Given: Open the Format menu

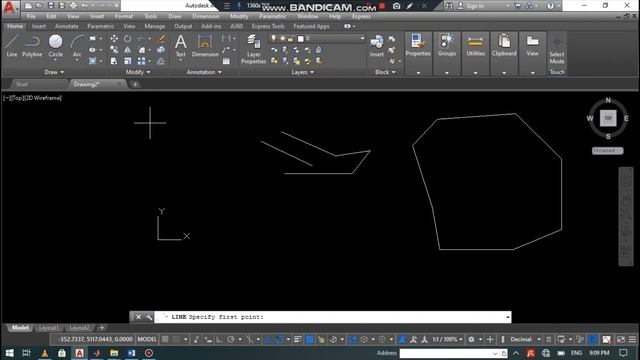Looking at the screenshot, I should 124,16.
